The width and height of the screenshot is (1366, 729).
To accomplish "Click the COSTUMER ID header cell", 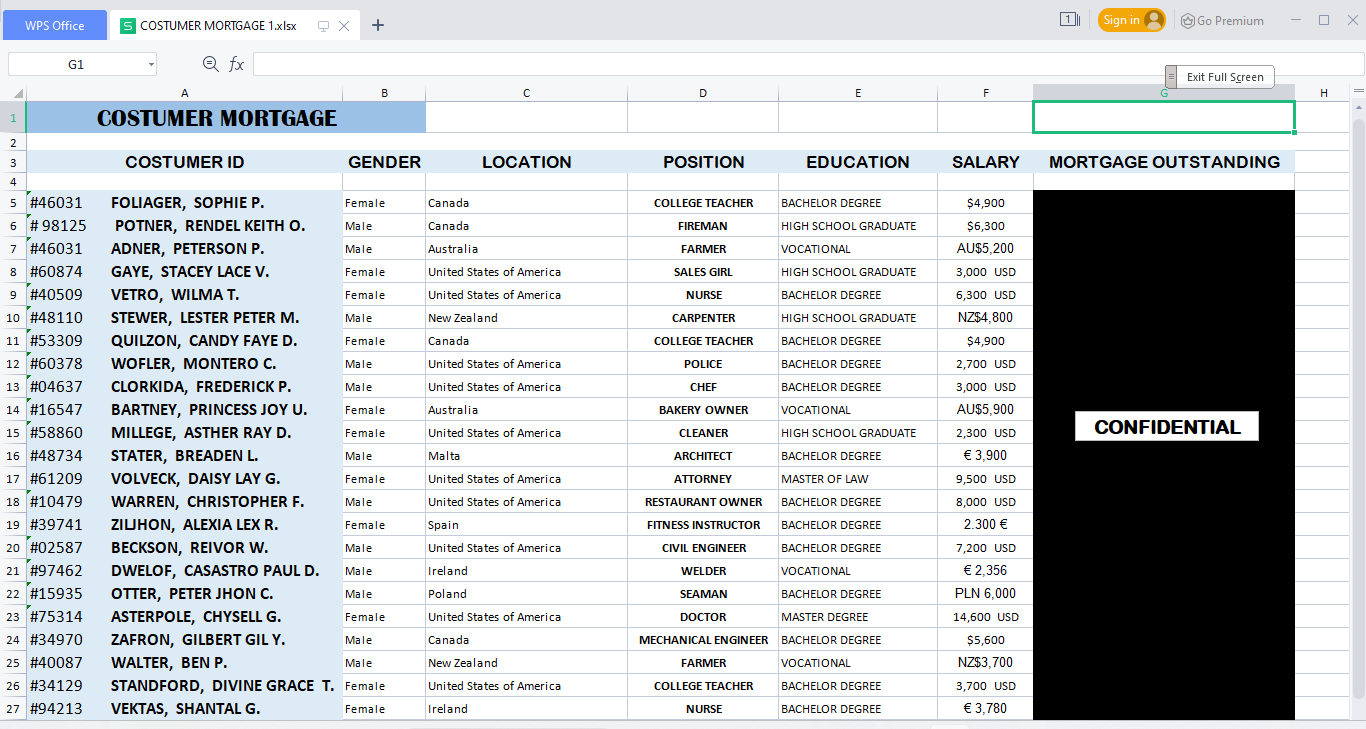I will point(184,162).
